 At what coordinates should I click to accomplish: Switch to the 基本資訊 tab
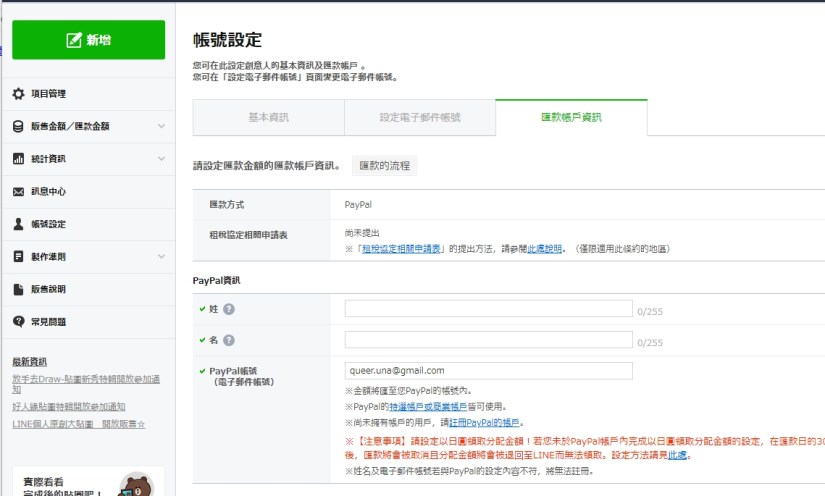pyautogui.click(x=268, y=118)
